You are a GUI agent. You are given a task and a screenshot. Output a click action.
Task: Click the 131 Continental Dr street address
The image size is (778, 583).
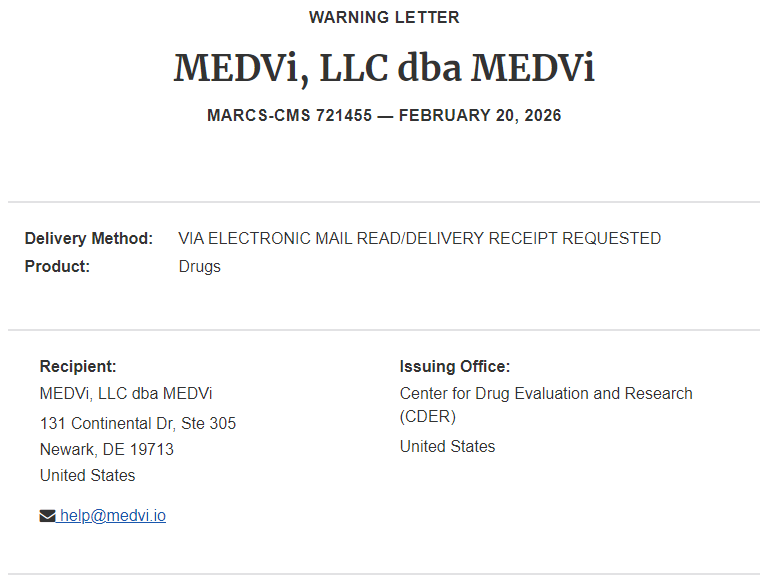138,423
